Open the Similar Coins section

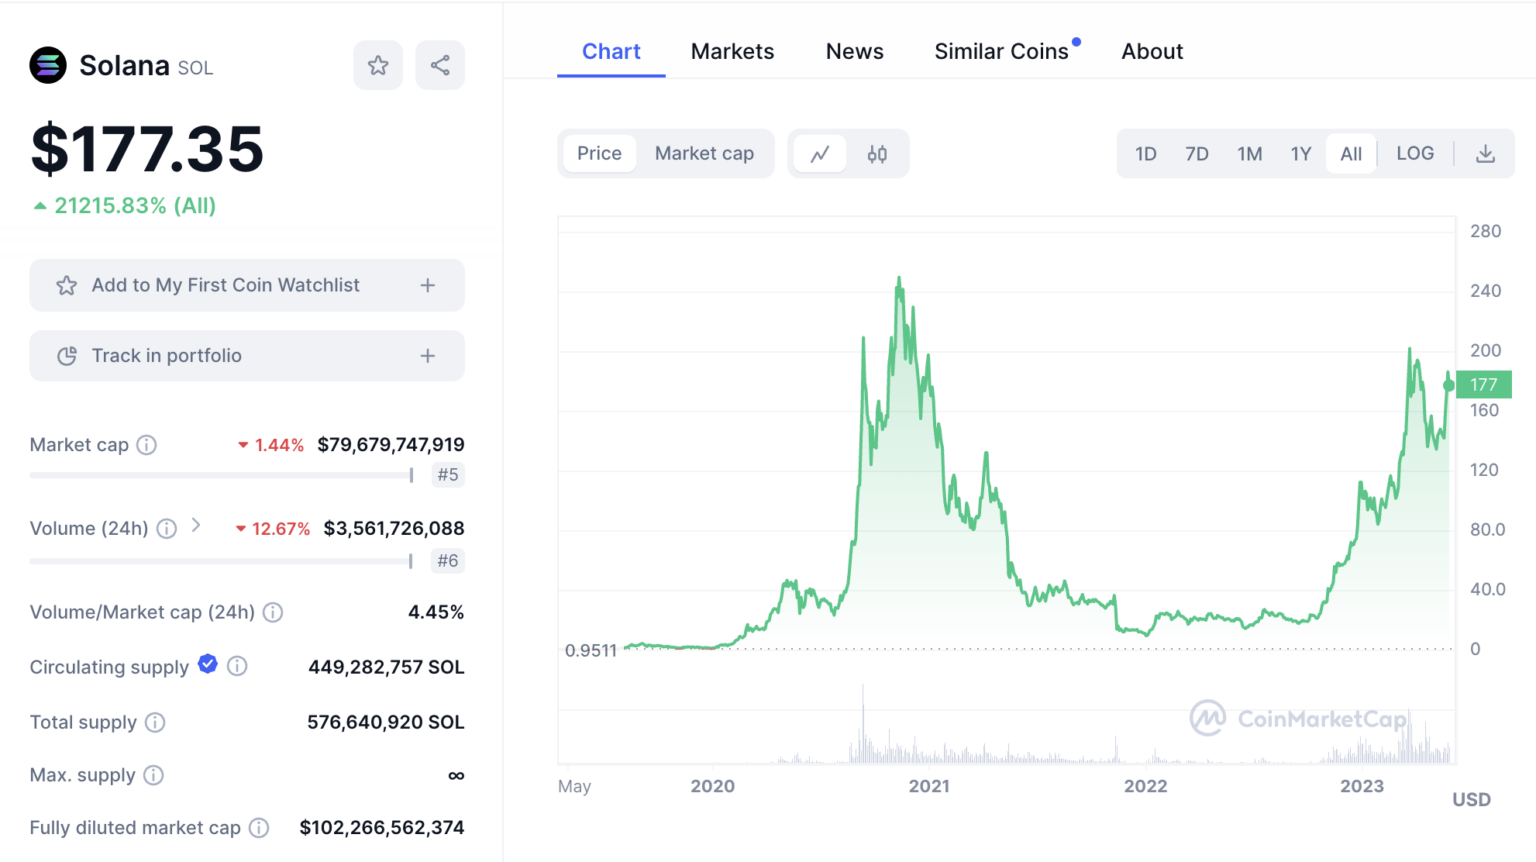1002,51
